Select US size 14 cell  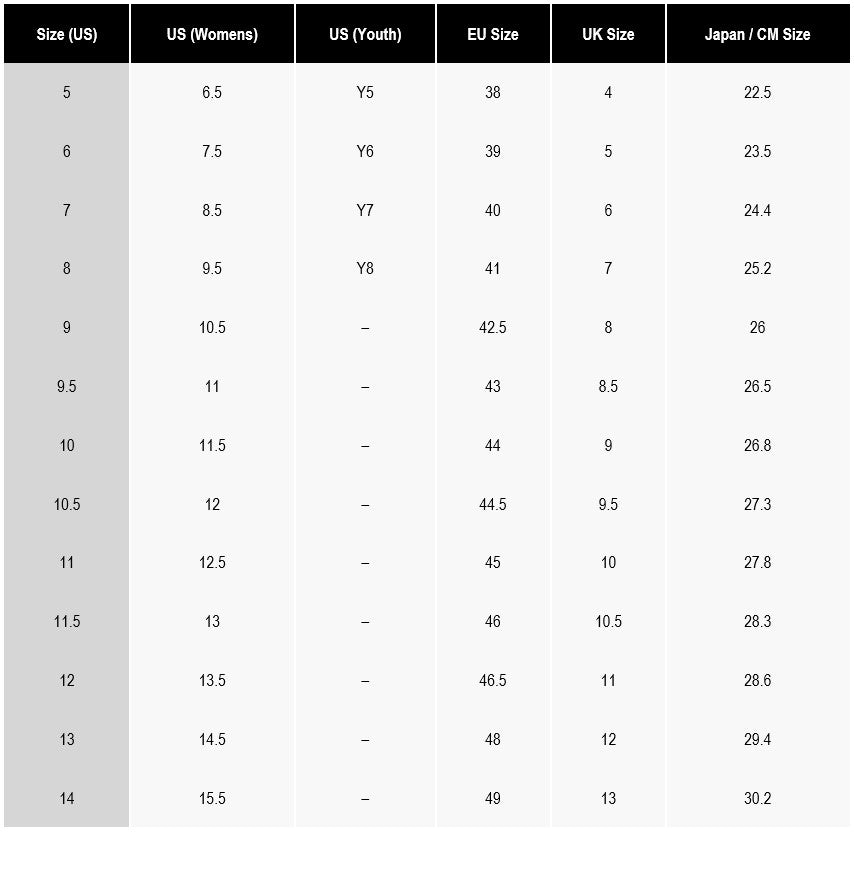[x=67, y=799]
